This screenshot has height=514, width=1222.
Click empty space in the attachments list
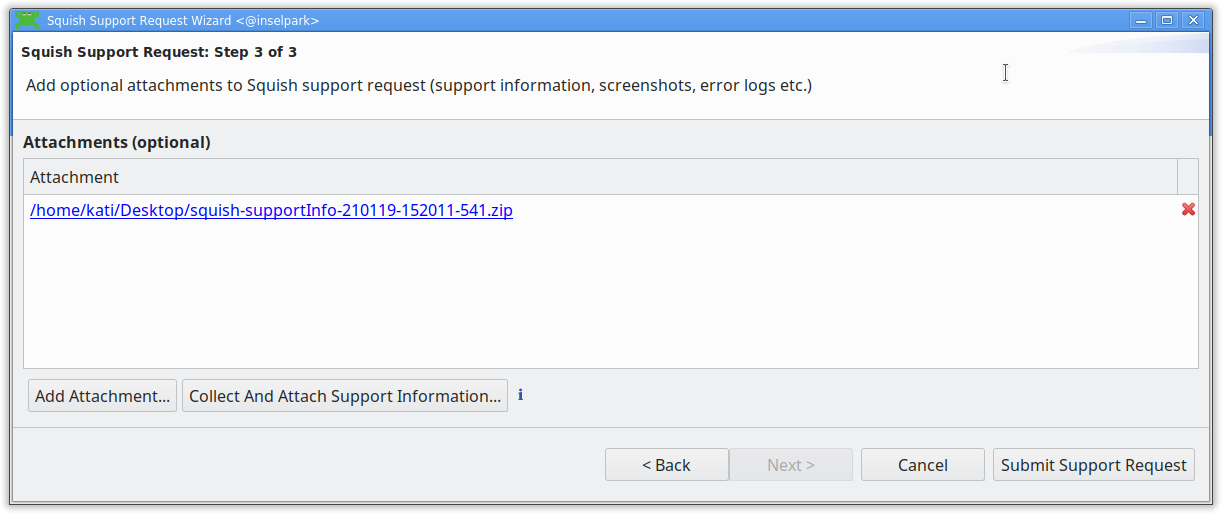600,300
